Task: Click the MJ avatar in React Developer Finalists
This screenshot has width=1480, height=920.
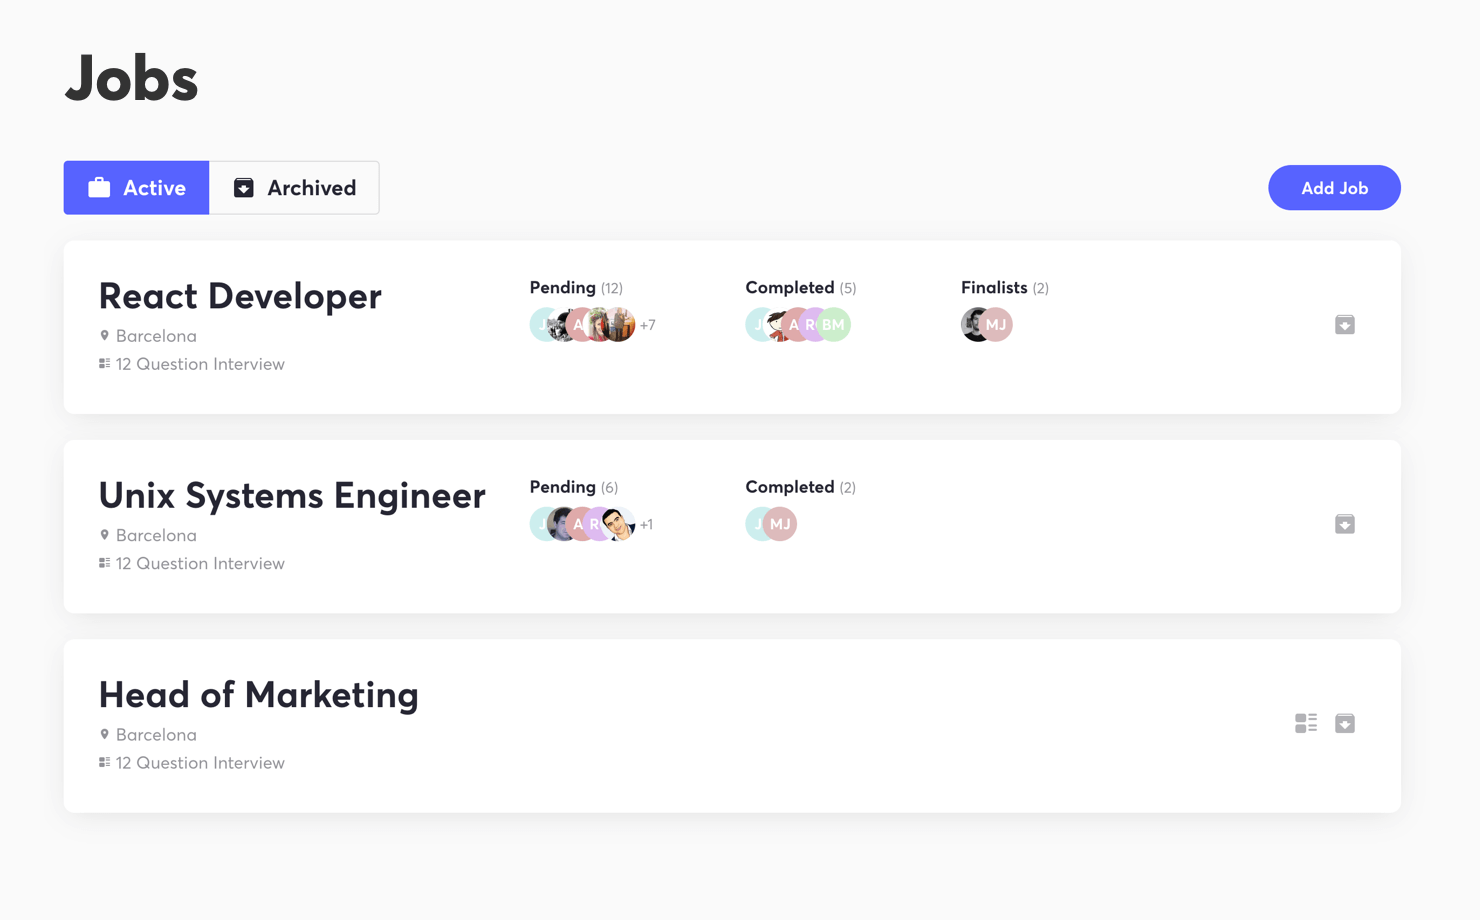Action: [x=998, y=325]
